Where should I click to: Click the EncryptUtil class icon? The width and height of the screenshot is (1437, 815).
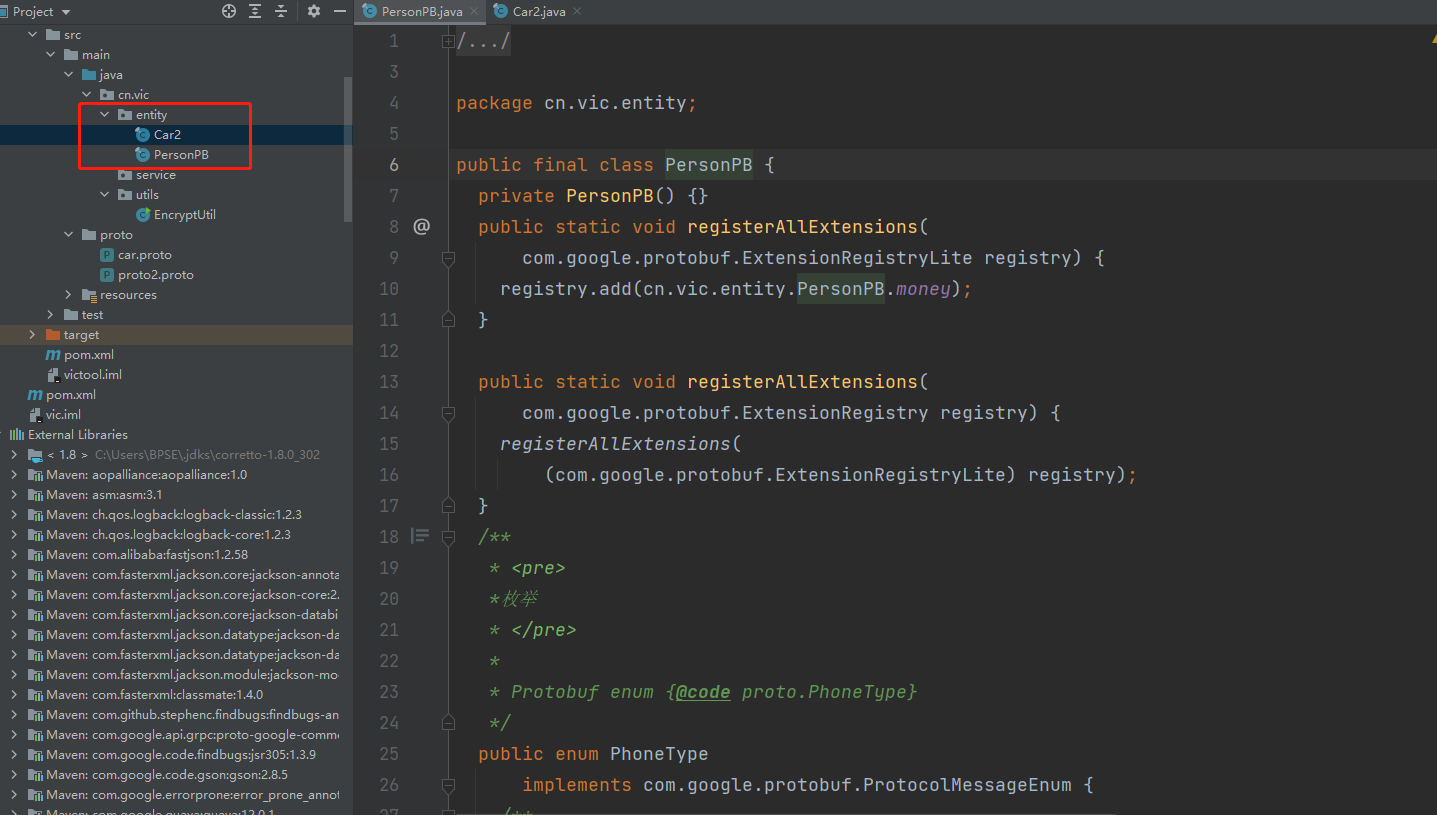point(143,215)
